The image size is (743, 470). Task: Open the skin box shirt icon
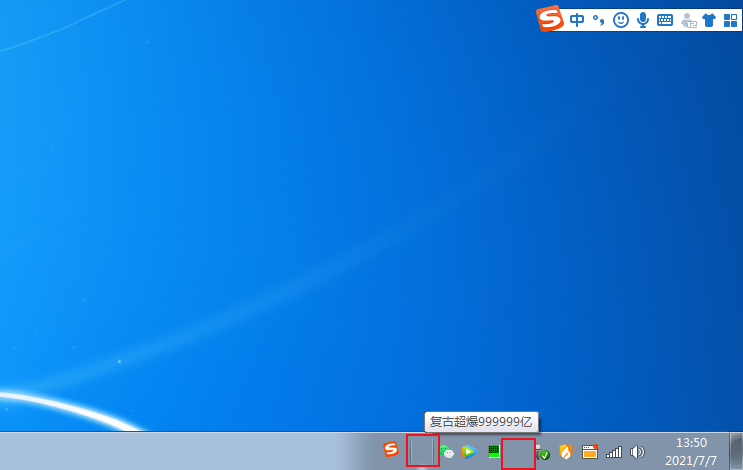click(709, 20)
